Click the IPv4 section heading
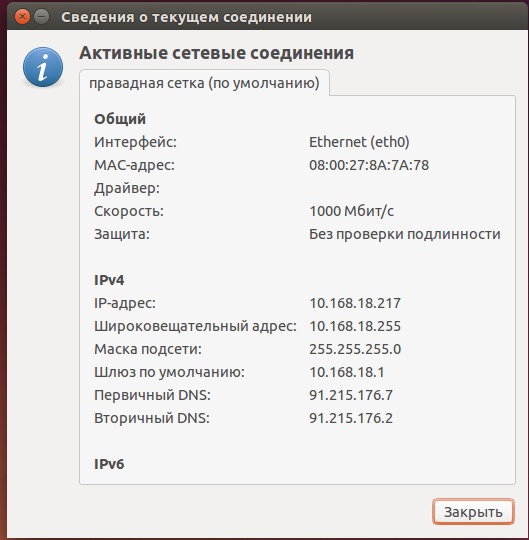529x540 pixels. point(109,280)
